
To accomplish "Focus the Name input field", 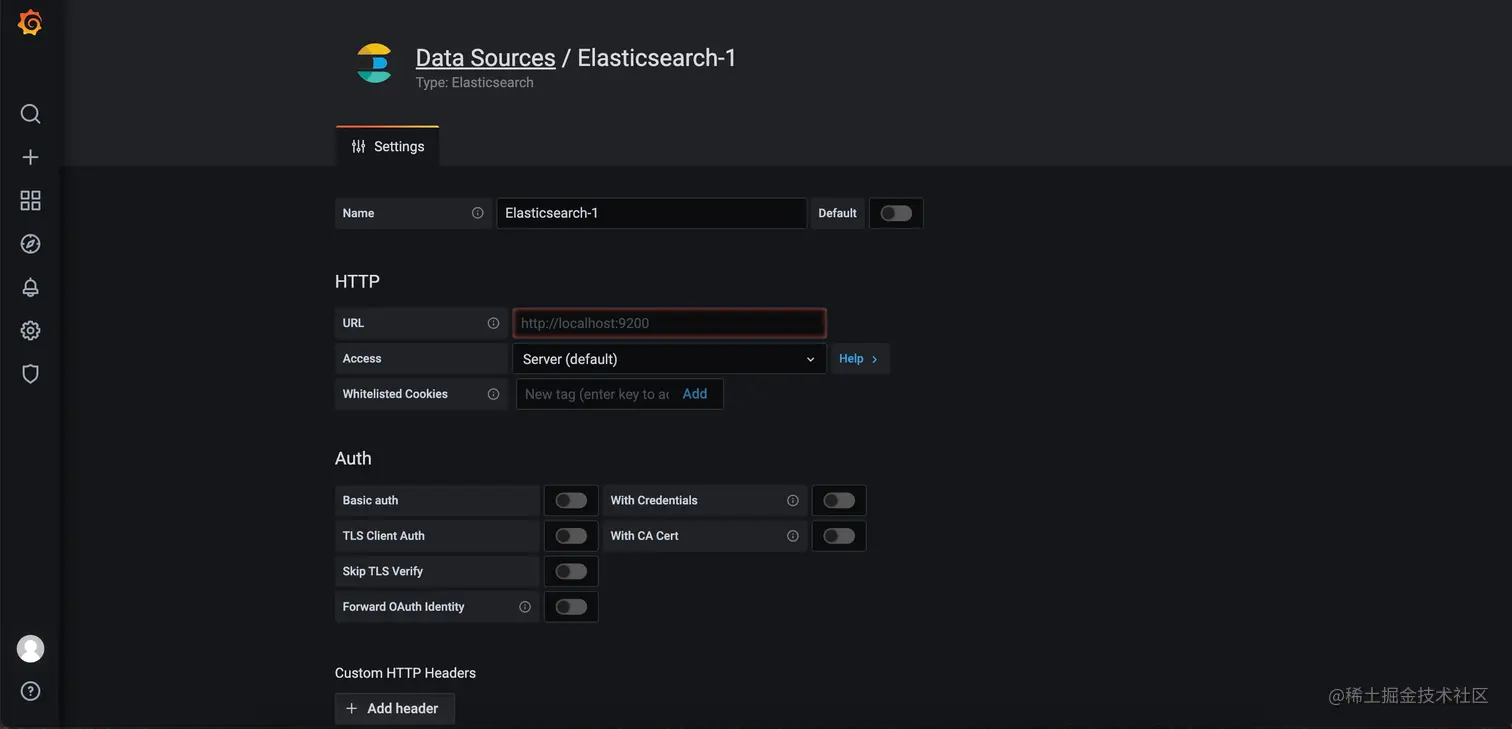I will click(x=651, y=213).
